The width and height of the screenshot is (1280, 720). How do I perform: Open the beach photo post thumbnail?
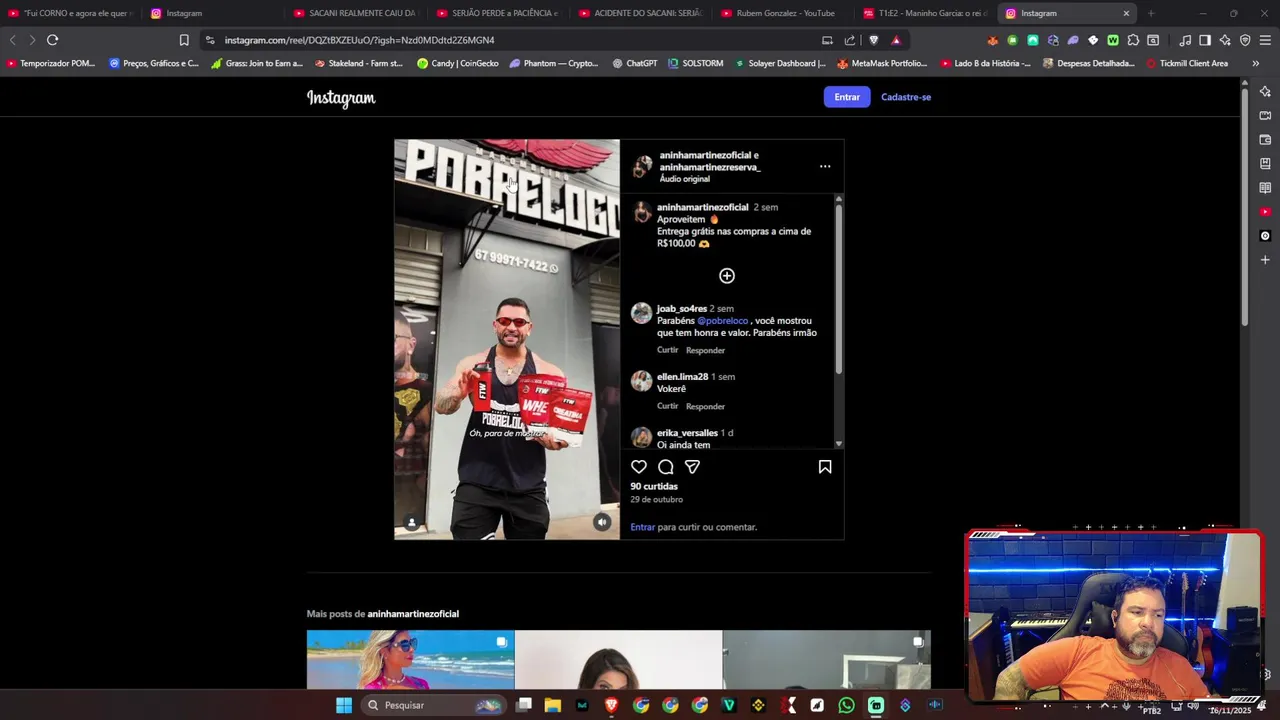click(x=410, y=660)
